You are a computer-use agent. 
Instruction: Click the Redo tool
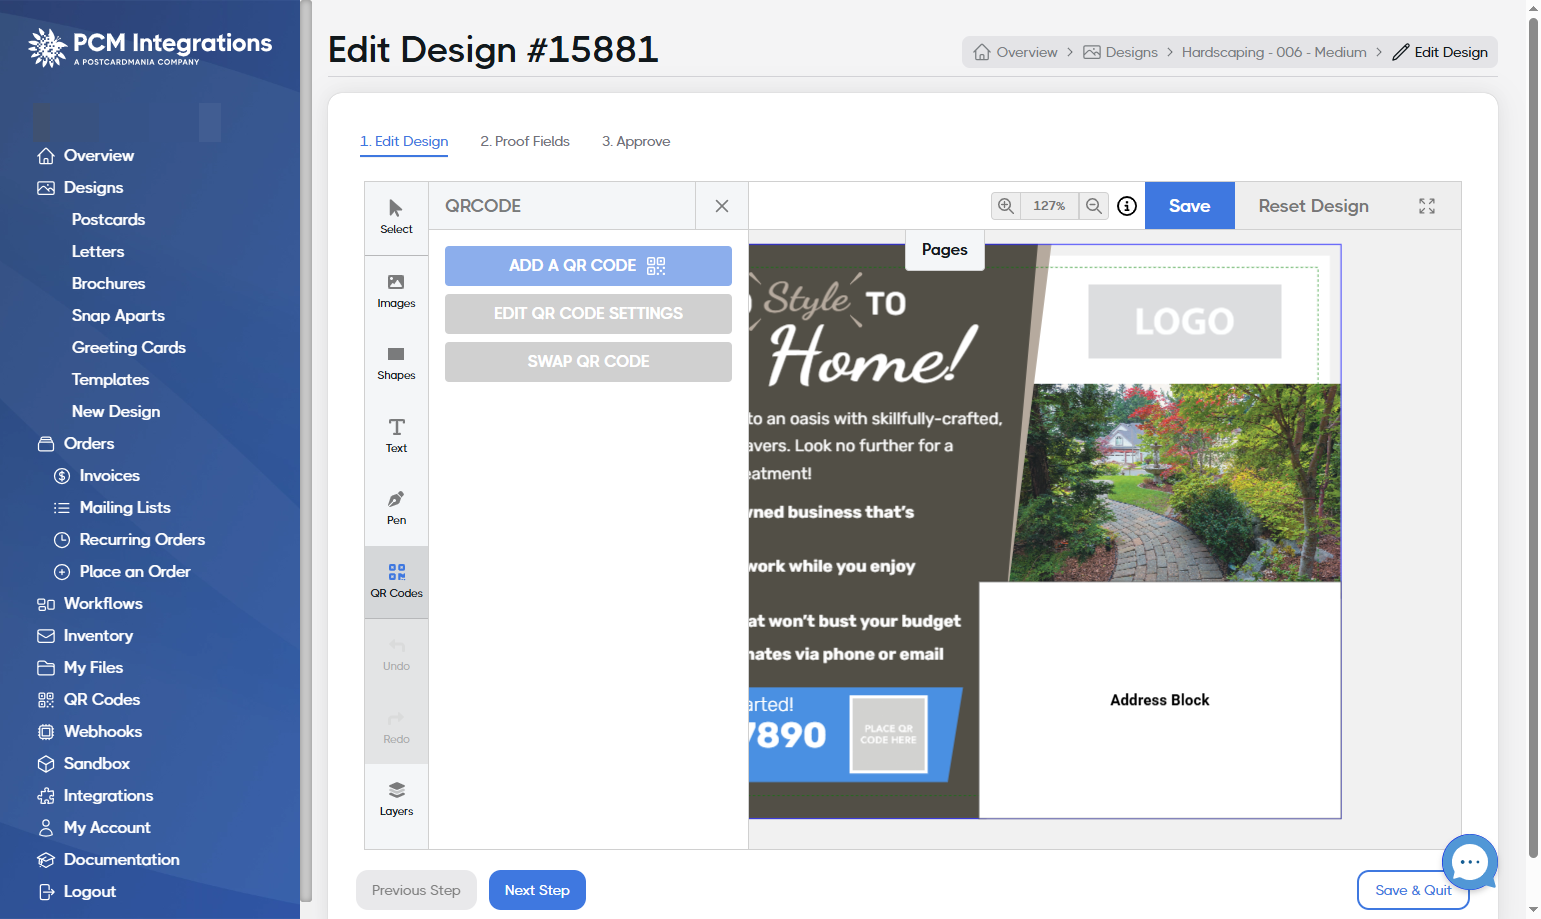pyautogui.click(x=396, y=728)
